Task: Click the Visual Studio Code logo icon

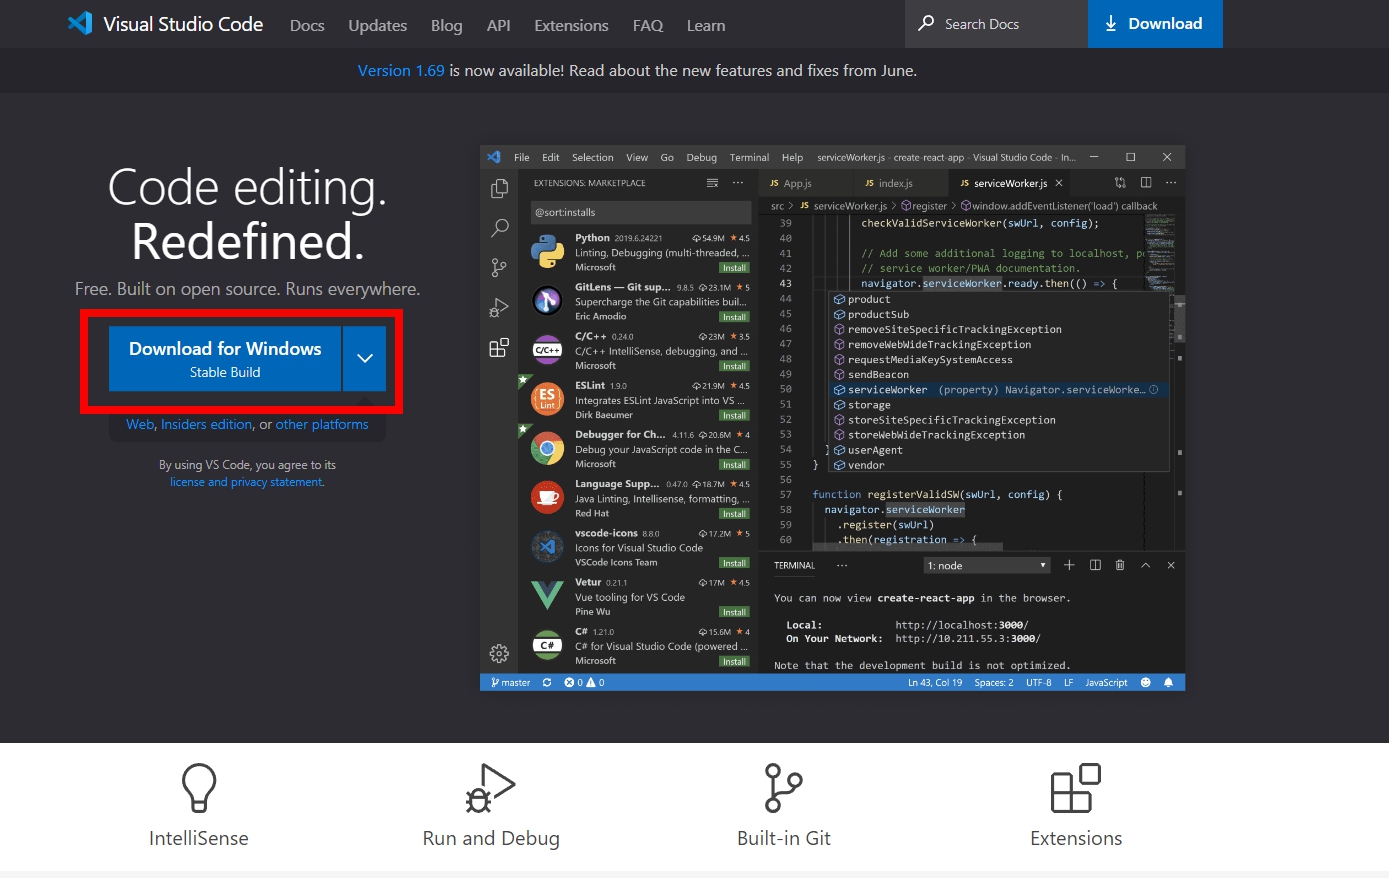Action: tap(80, 23)
